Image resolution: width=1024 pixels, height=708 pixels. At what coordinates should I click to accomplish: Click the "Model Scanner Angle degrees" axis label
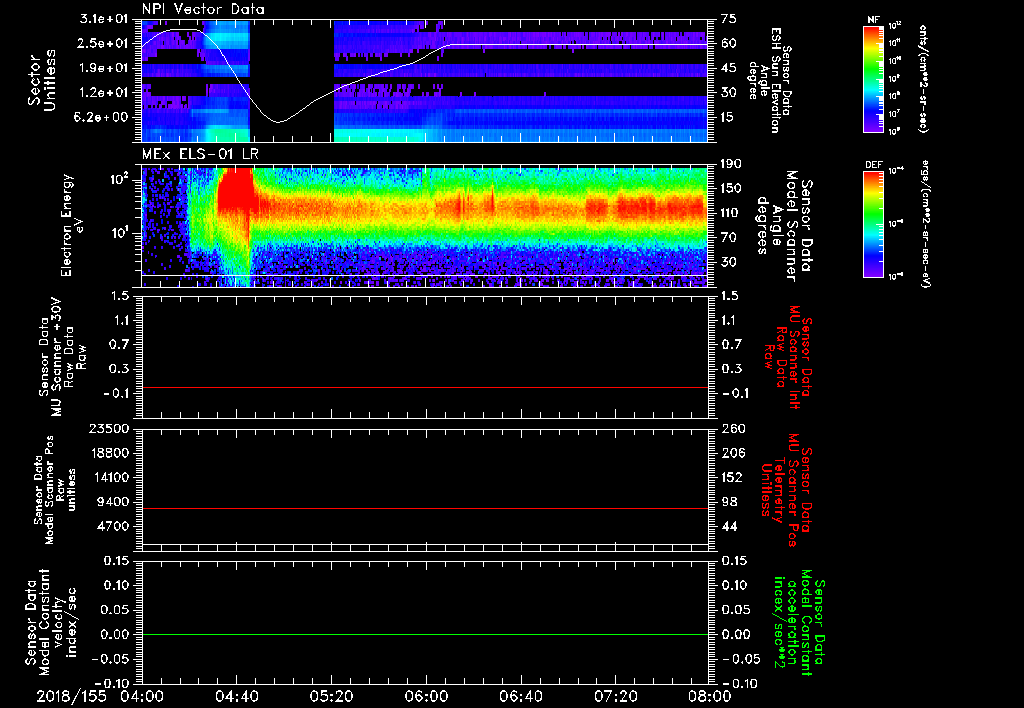pyautogui.click(x=786, y=225)
